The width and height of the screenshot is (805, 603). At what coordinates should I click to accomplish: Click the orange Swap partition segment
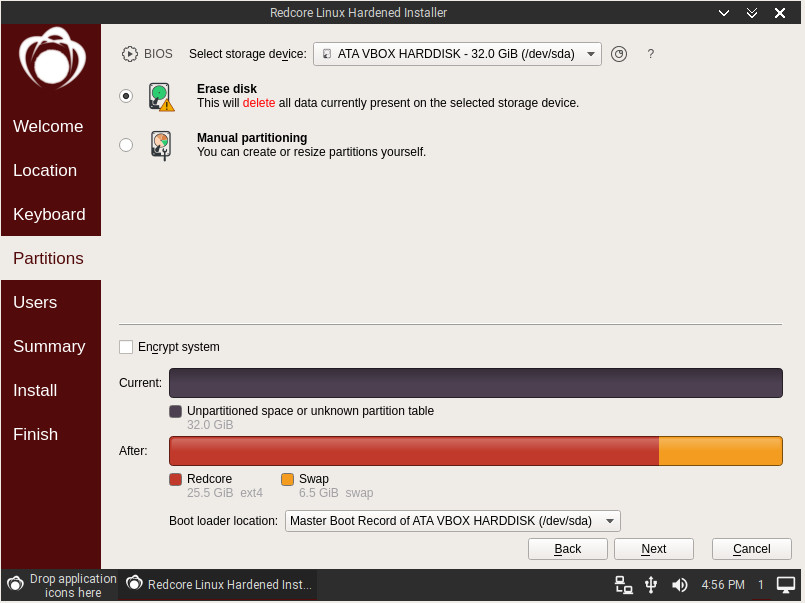720,451
